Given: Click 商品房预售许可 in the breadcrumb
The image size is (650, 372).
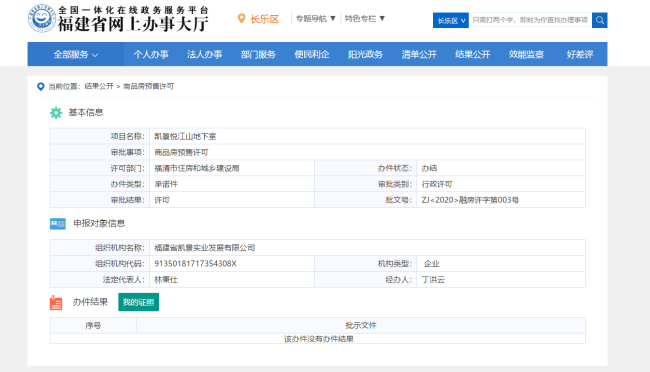Looking at the screenshot, I should pos(148,86).
